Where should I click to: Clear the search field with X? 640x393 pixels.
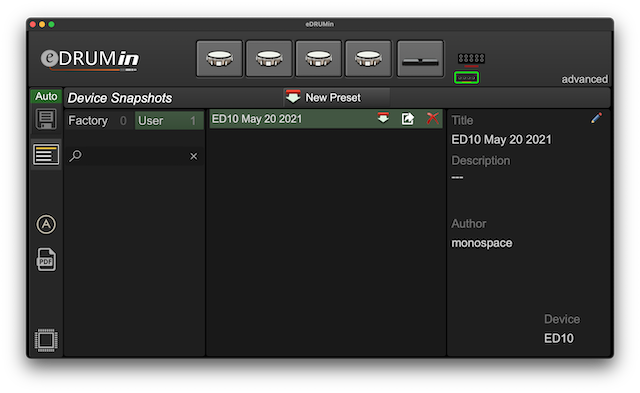tap(193, 156)
